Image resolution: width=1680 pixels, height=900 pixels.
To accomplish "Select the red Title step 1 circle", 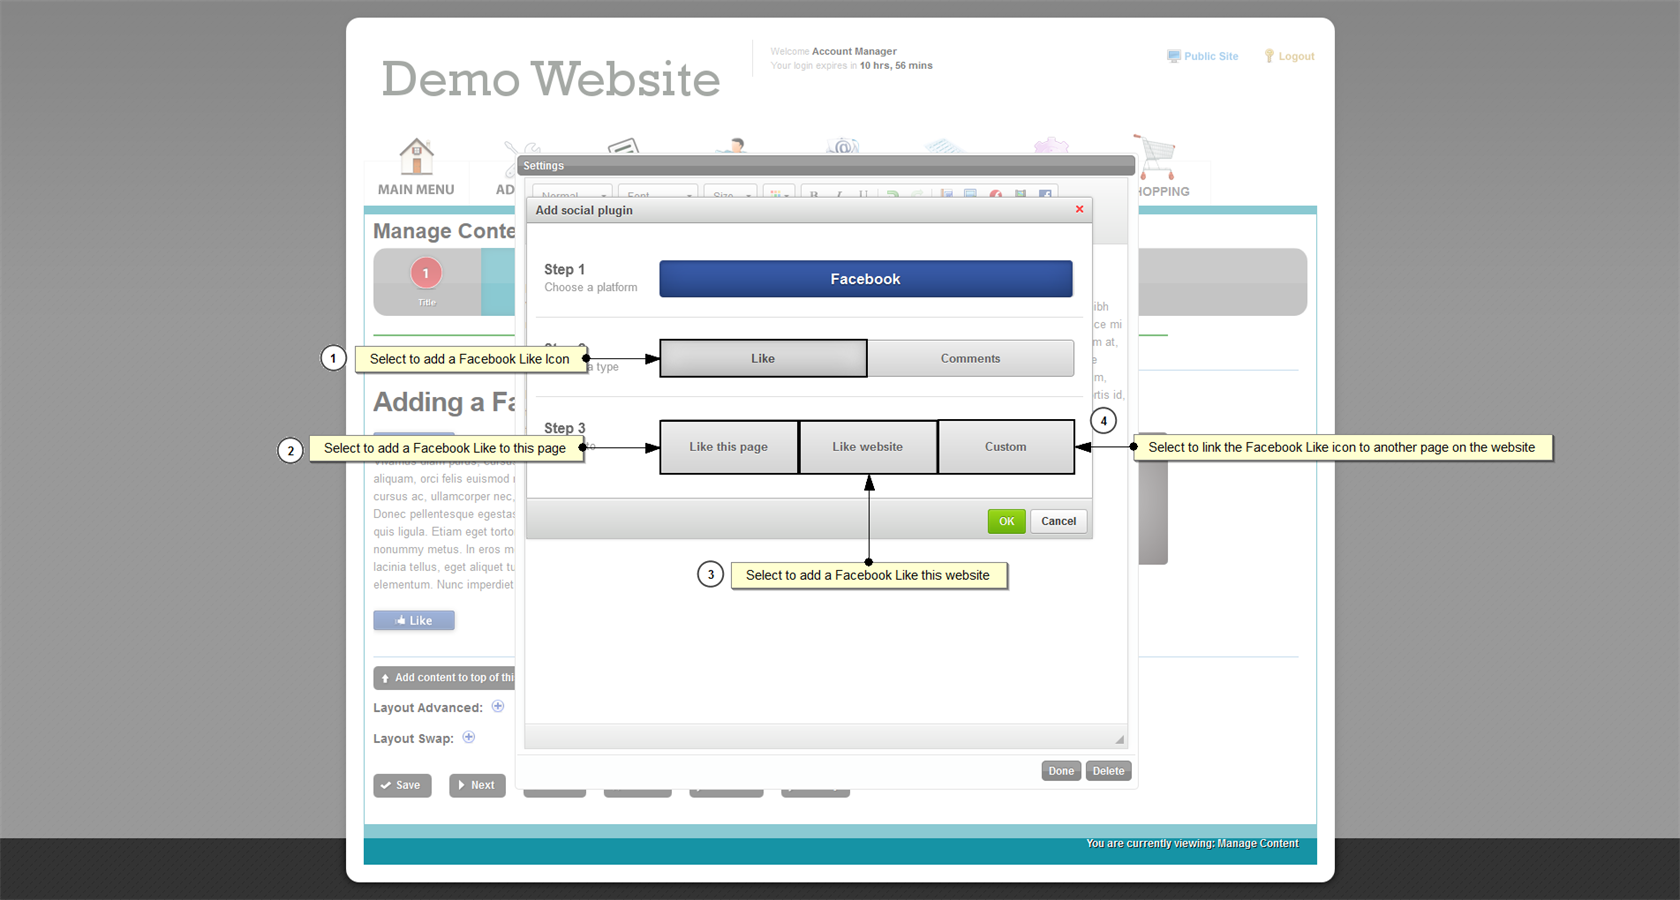I will point(426,273).
